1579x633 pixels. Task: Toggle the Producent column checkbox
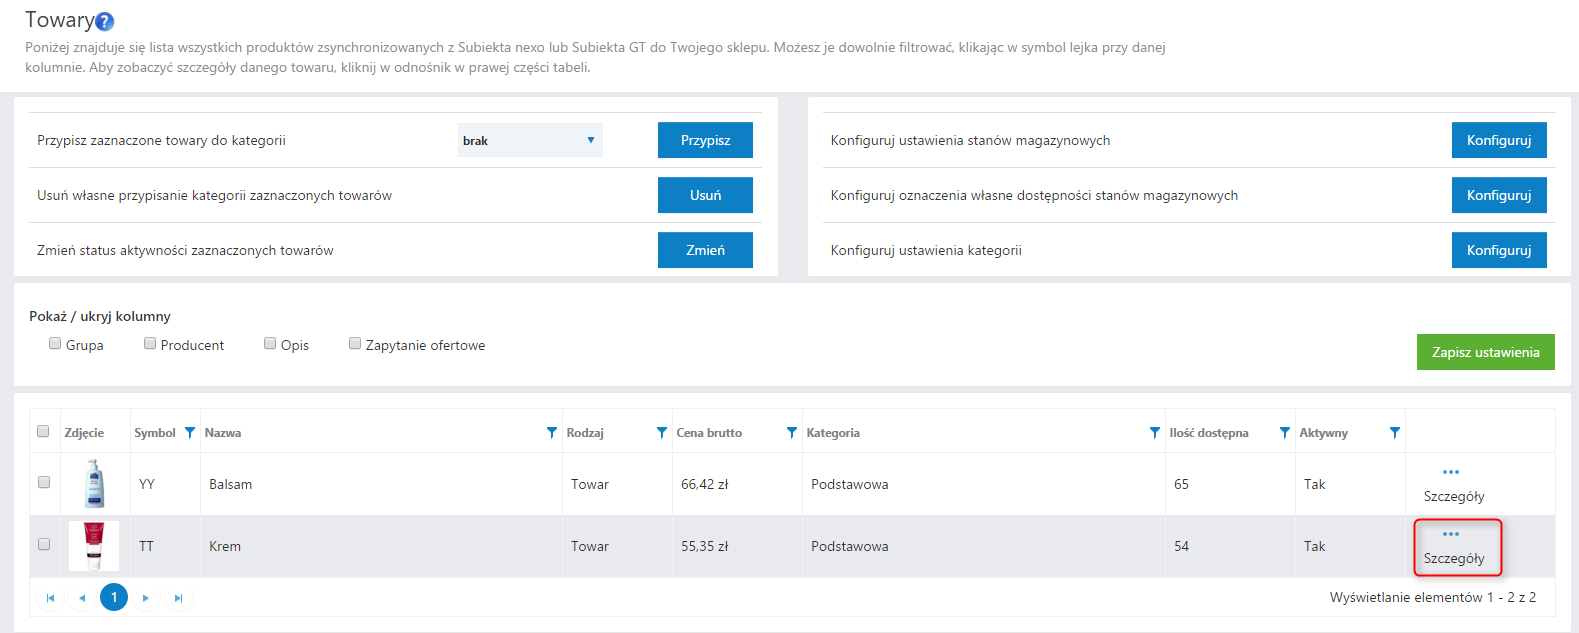[150, 344]
